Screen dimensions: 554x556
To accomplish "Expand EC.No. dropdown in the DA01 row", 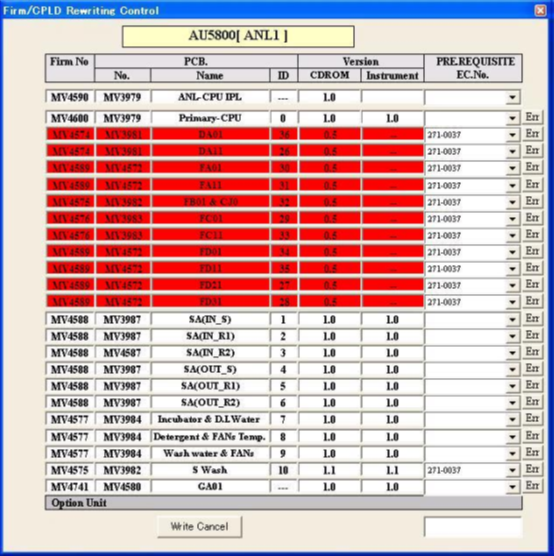I will coord(512,135).
